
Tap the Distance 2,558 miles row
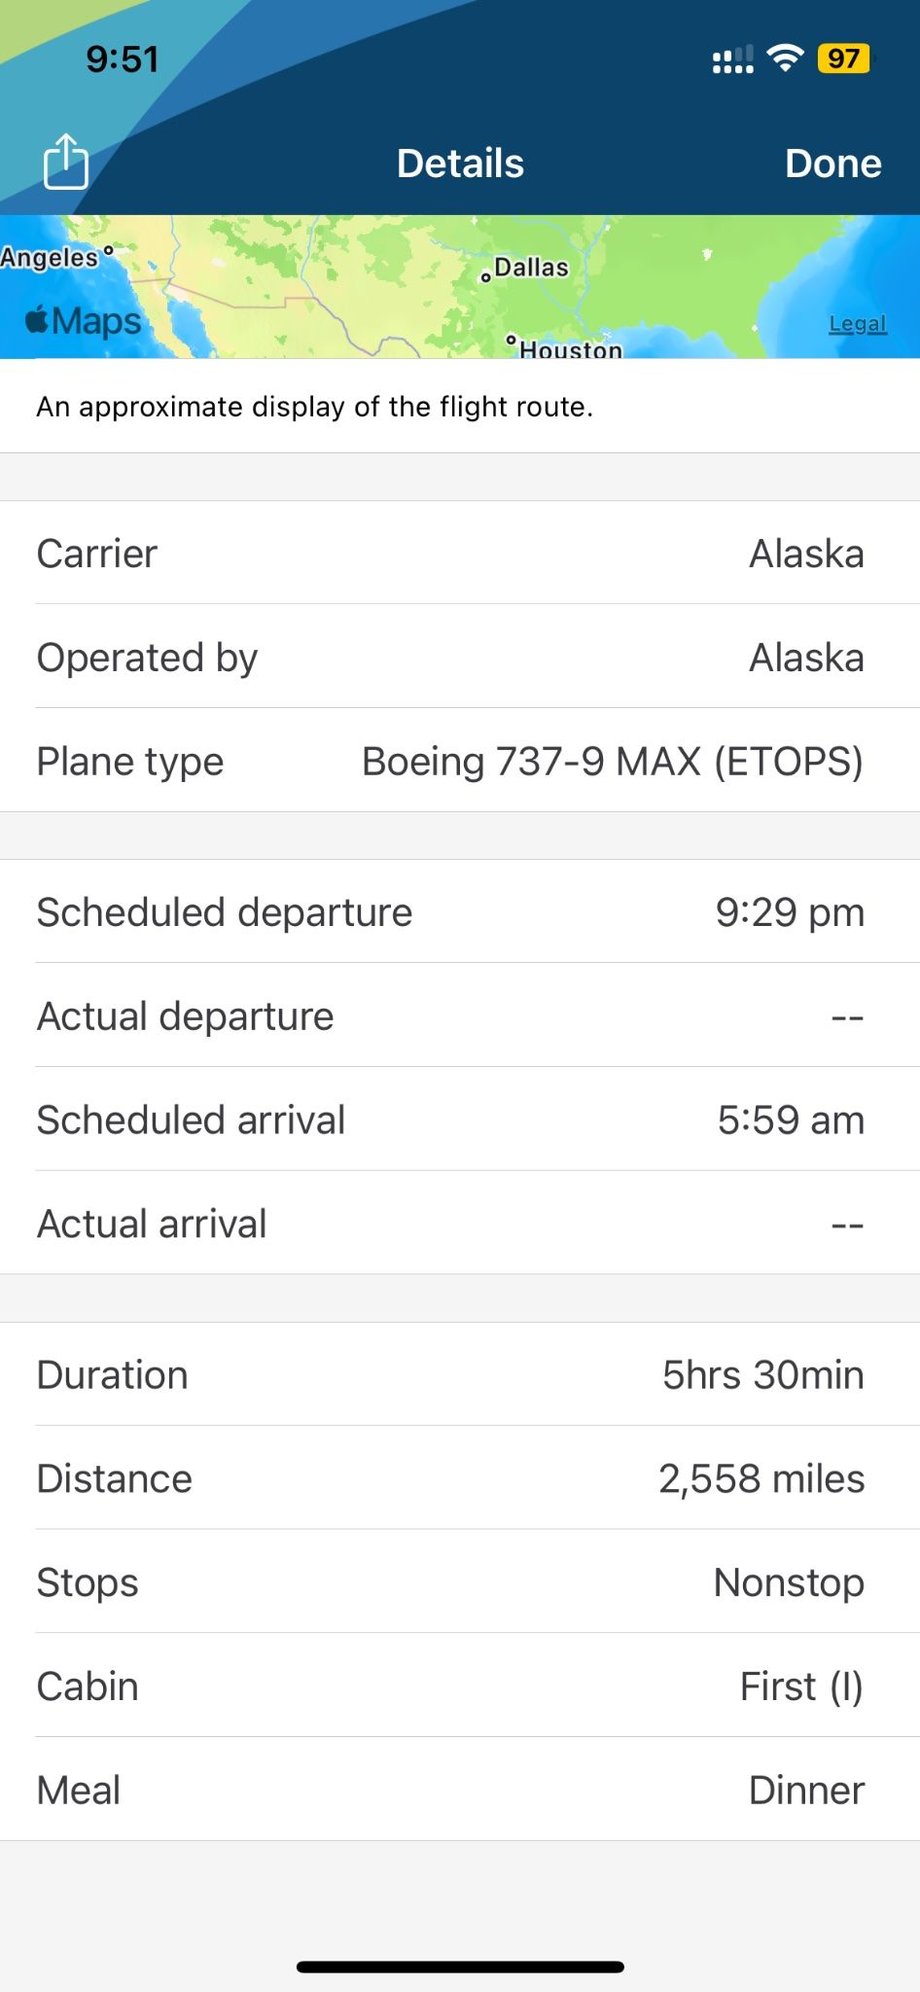coord(460,1479)
